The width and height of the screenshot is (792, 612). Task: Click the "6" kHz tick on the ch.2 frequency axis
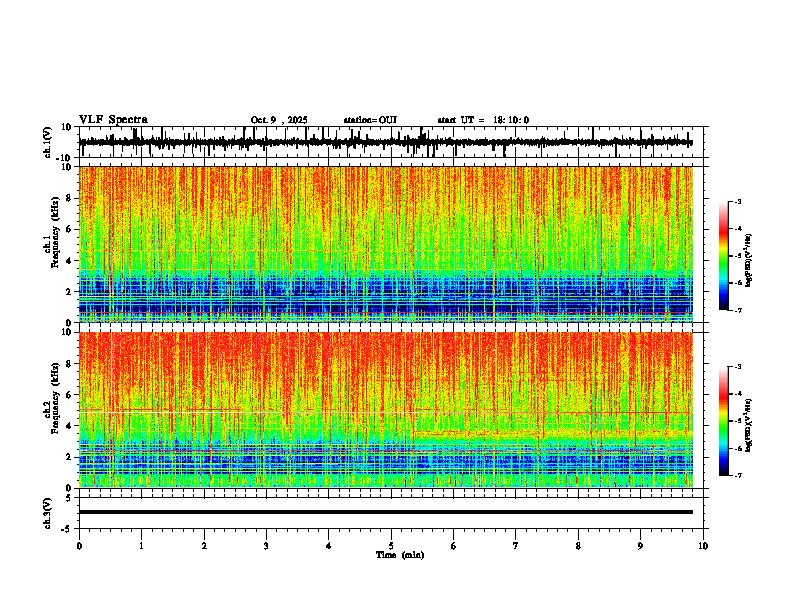70,394
